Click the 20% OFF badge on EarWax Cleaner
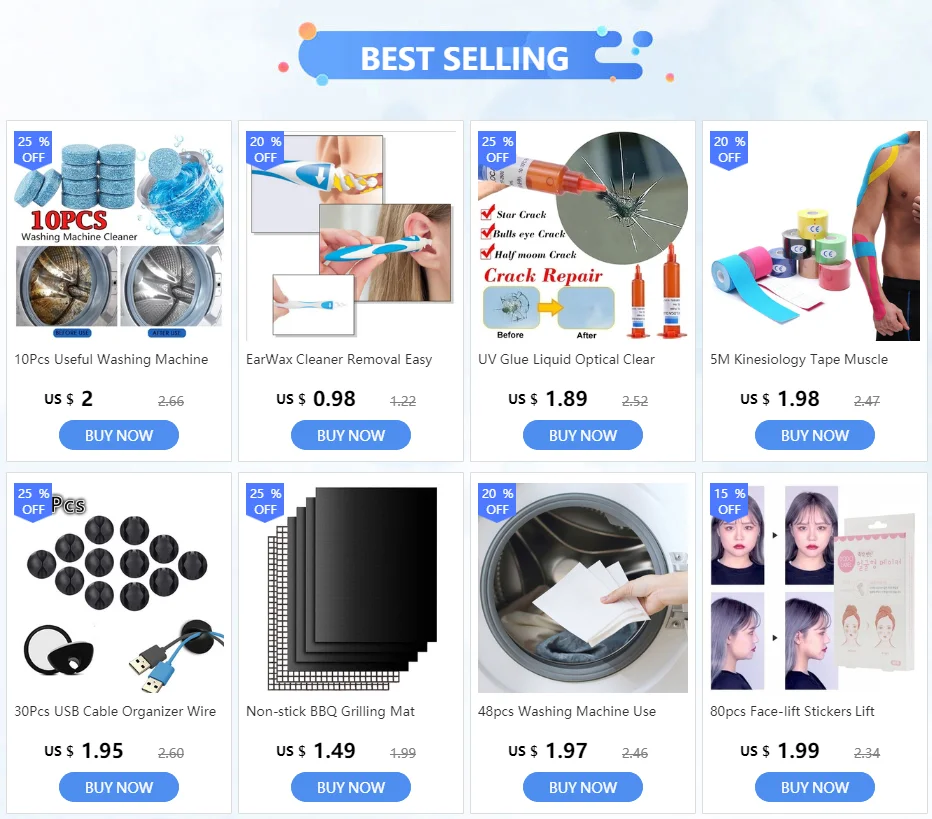The image size is (932, 819). coord(265,150)
